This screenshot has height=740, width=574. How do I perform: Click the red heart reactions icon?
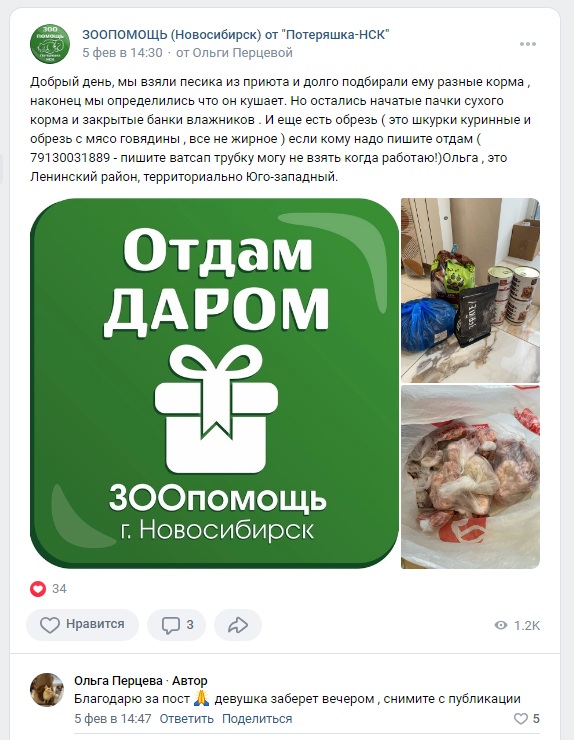tap(38, 589)
